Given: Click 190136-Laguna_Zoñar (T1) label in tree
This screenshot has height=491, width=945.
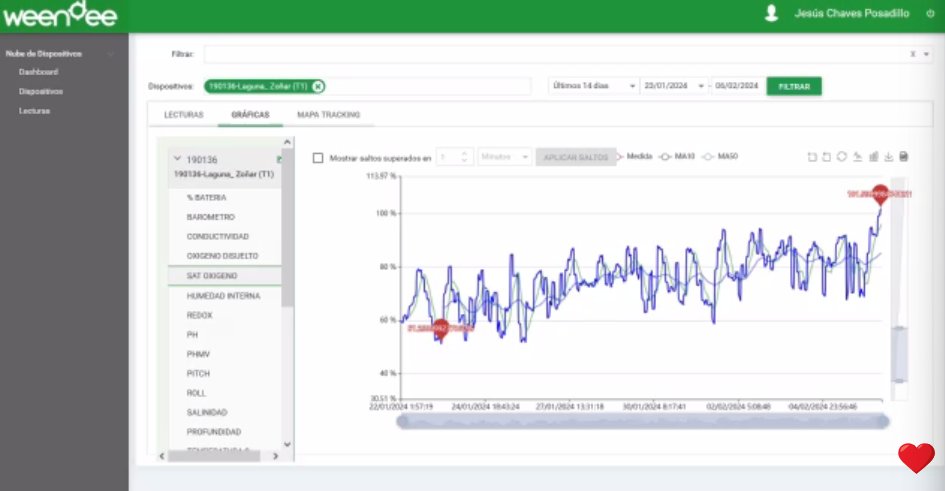Looking at the screenshot, I should (224, 174).
